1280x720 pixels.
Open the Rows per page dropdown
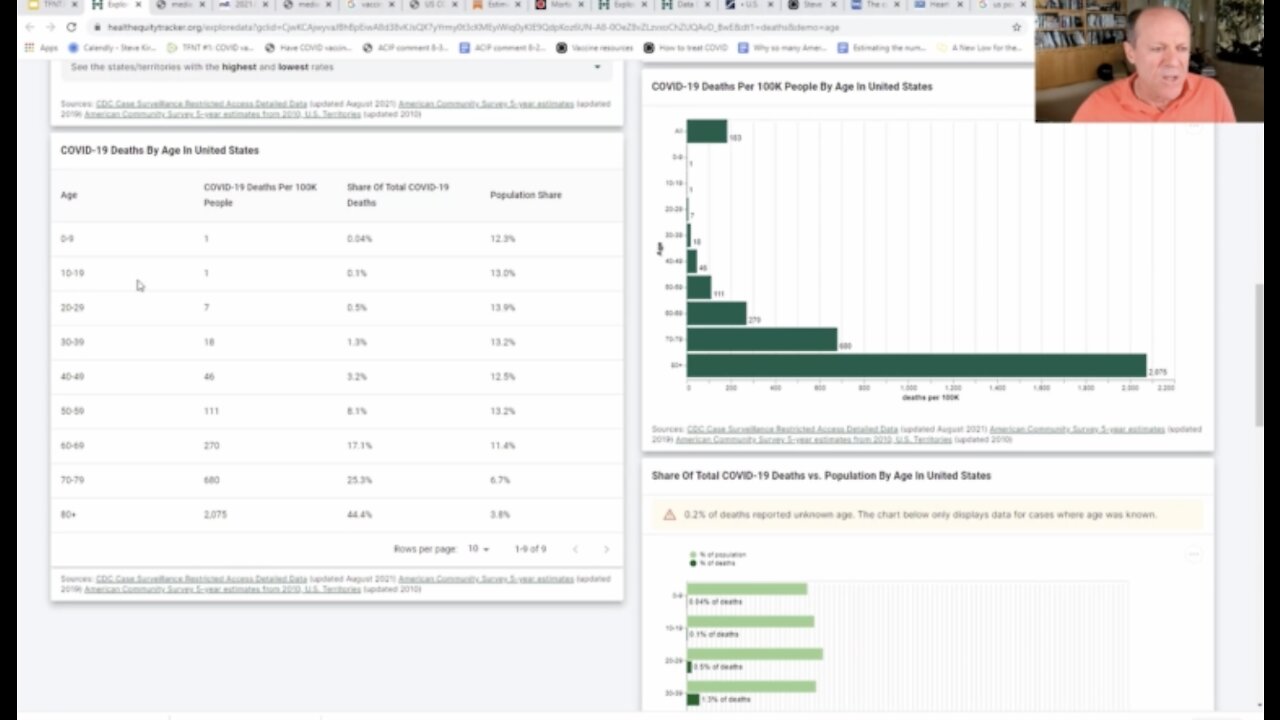pos(479,549)
